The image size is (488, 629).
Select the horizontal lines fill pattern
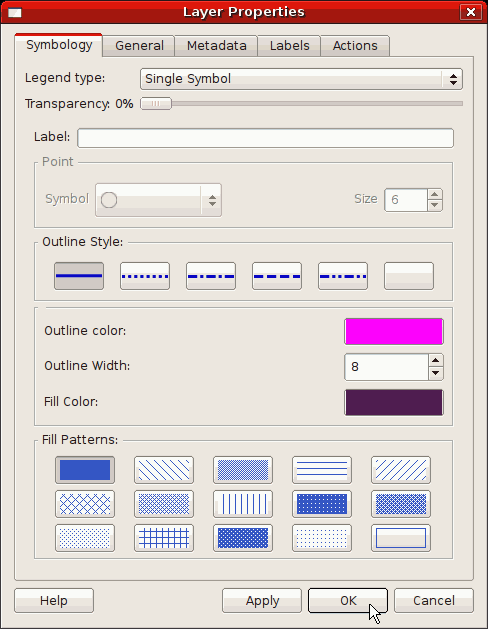pos(322,470)
